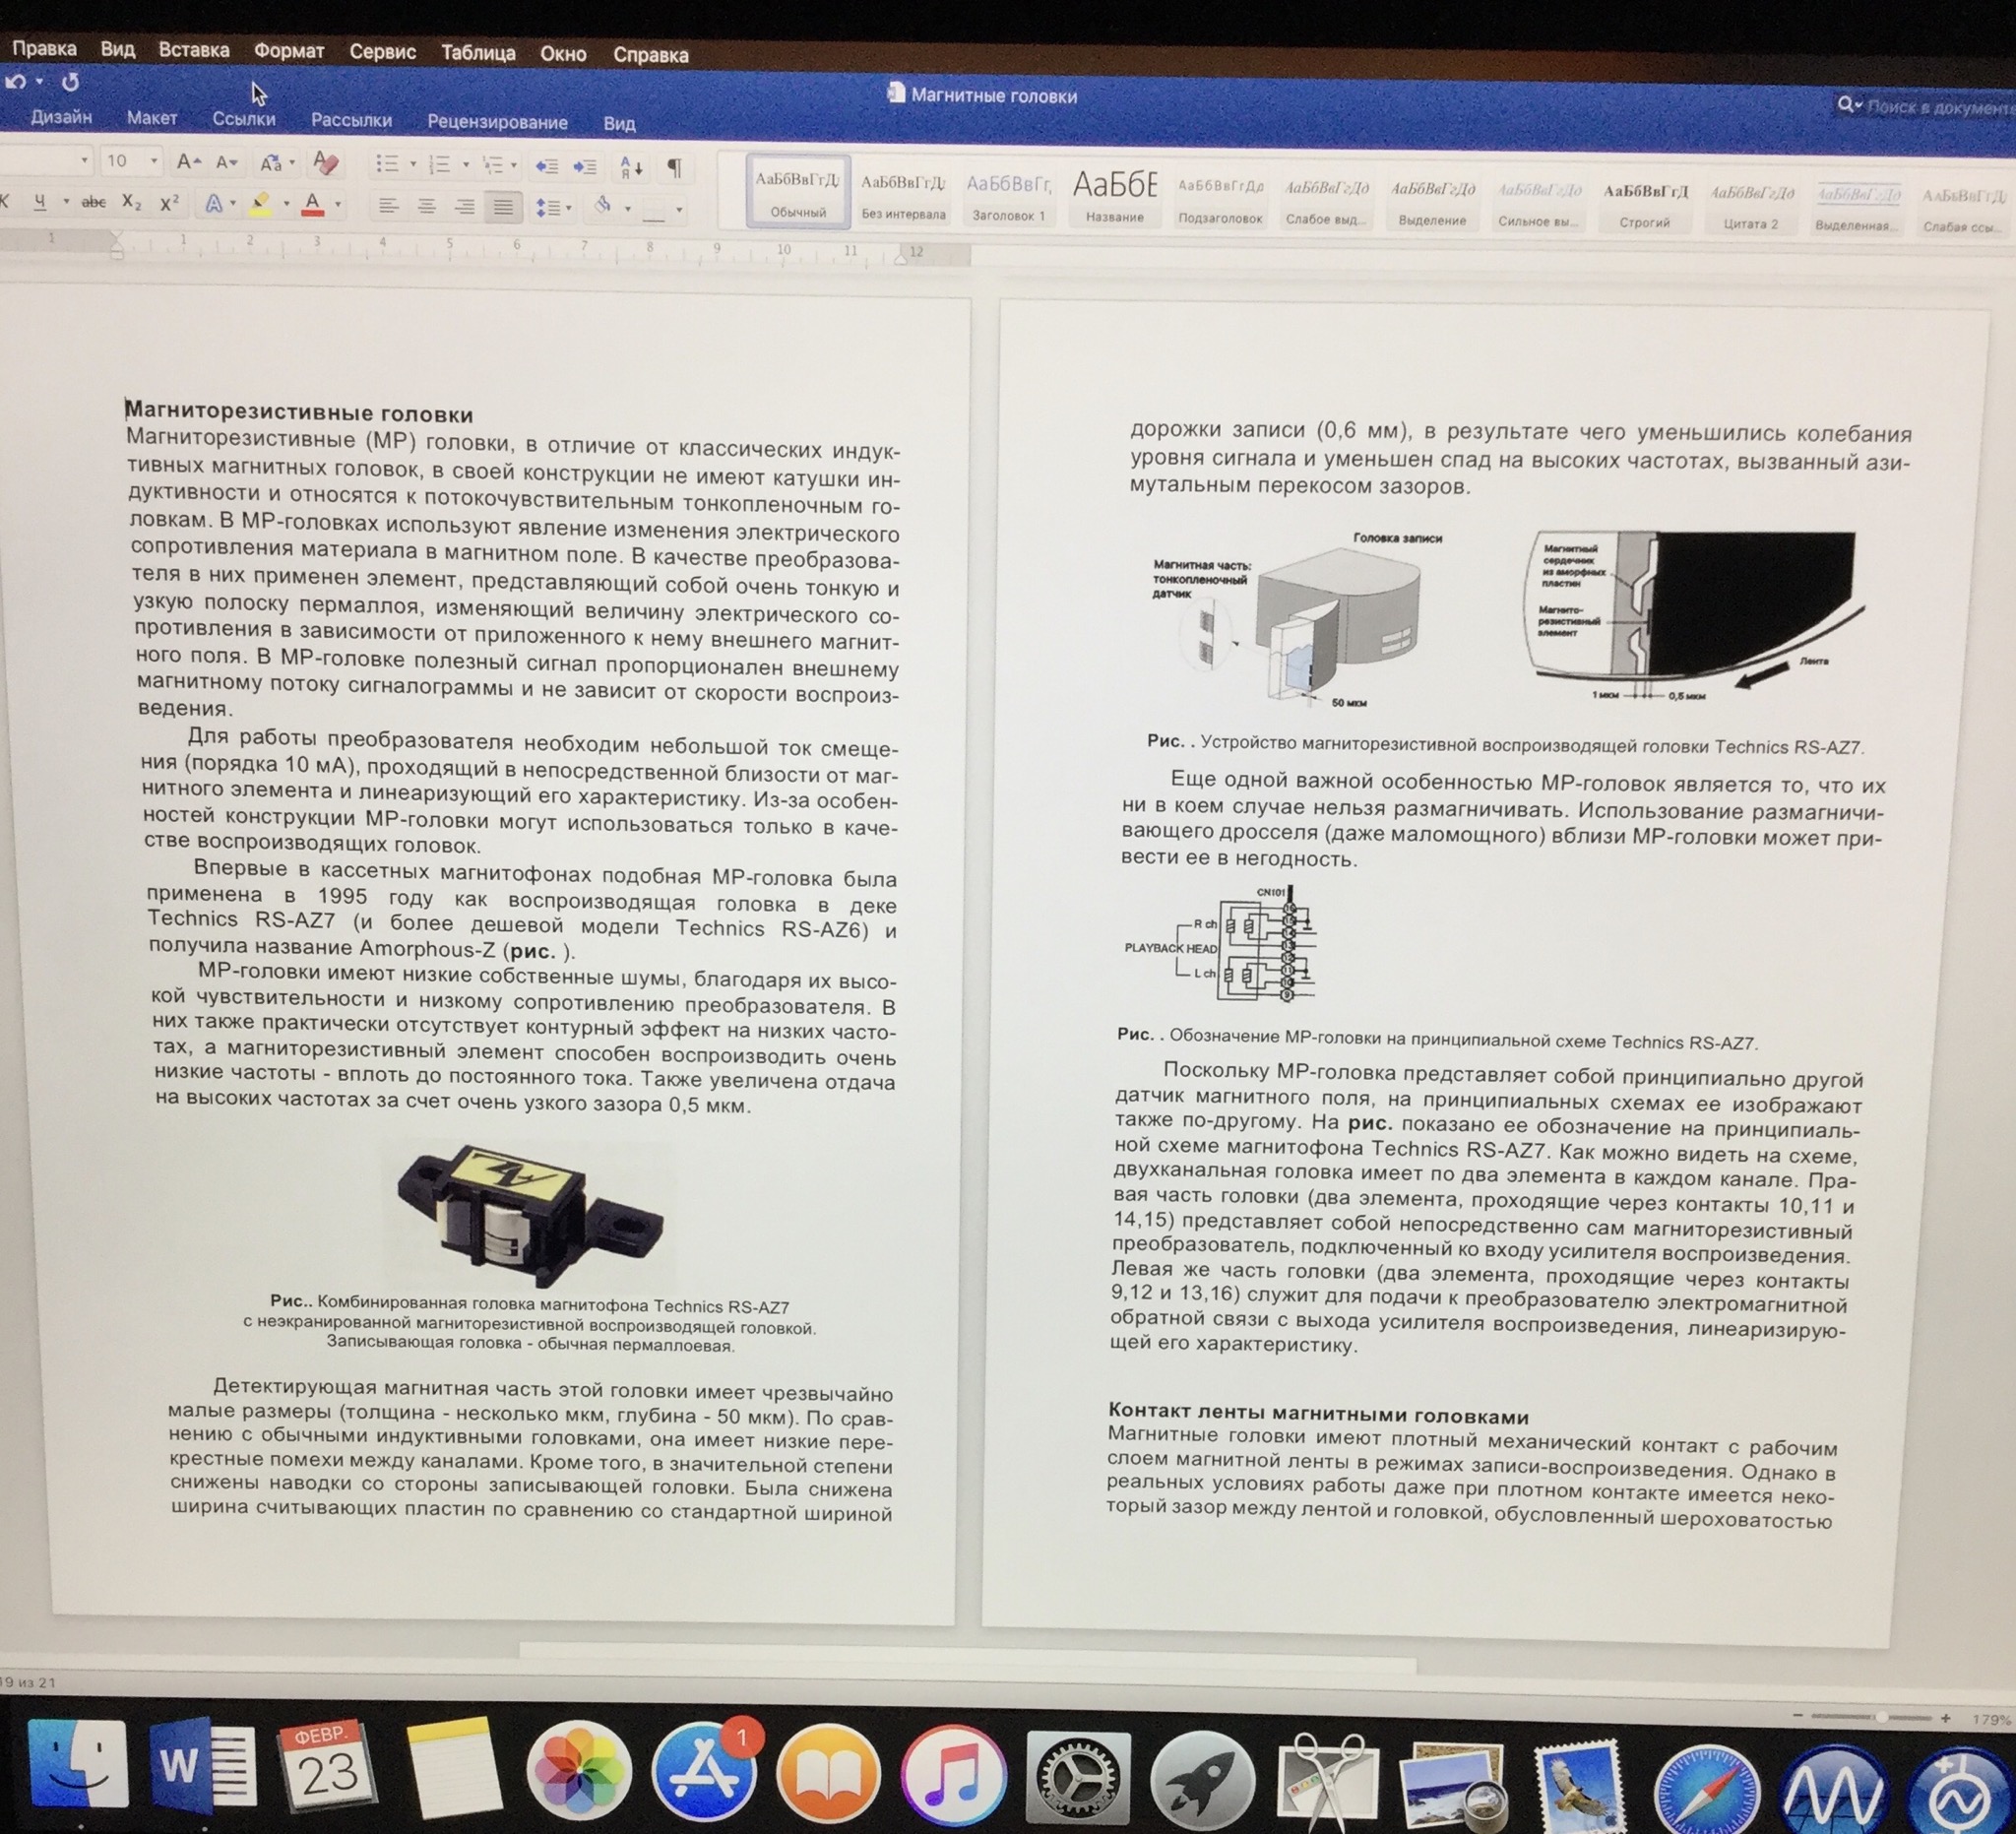Image resolution: width=2016 pixels, height=1834 pixels.
Task: Toggle display of paragraph marks
Action: [675, 168]
